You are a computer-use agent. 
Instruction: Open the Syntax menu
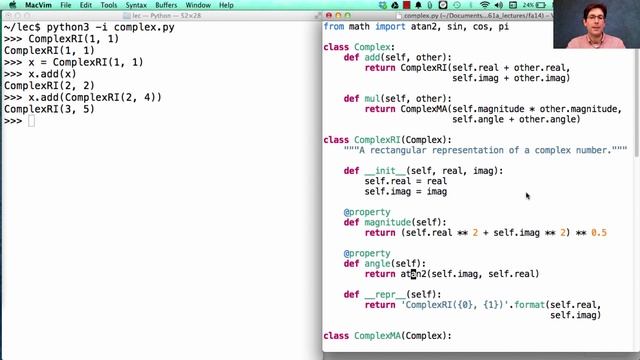coord(136,5)
